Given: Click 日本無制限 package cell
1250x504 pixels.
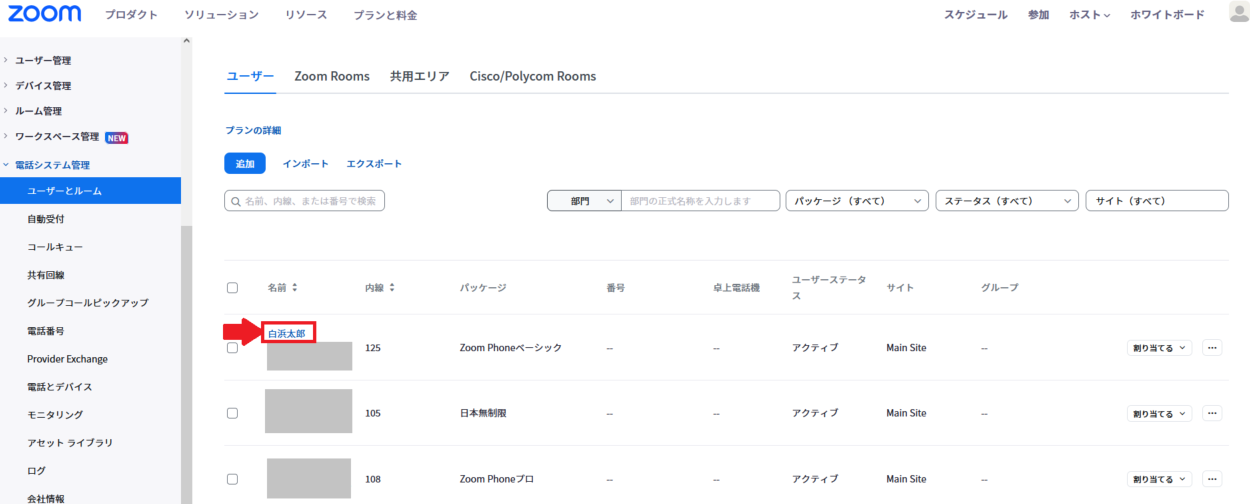Looking at the screenshot, I should pos(483,413).
